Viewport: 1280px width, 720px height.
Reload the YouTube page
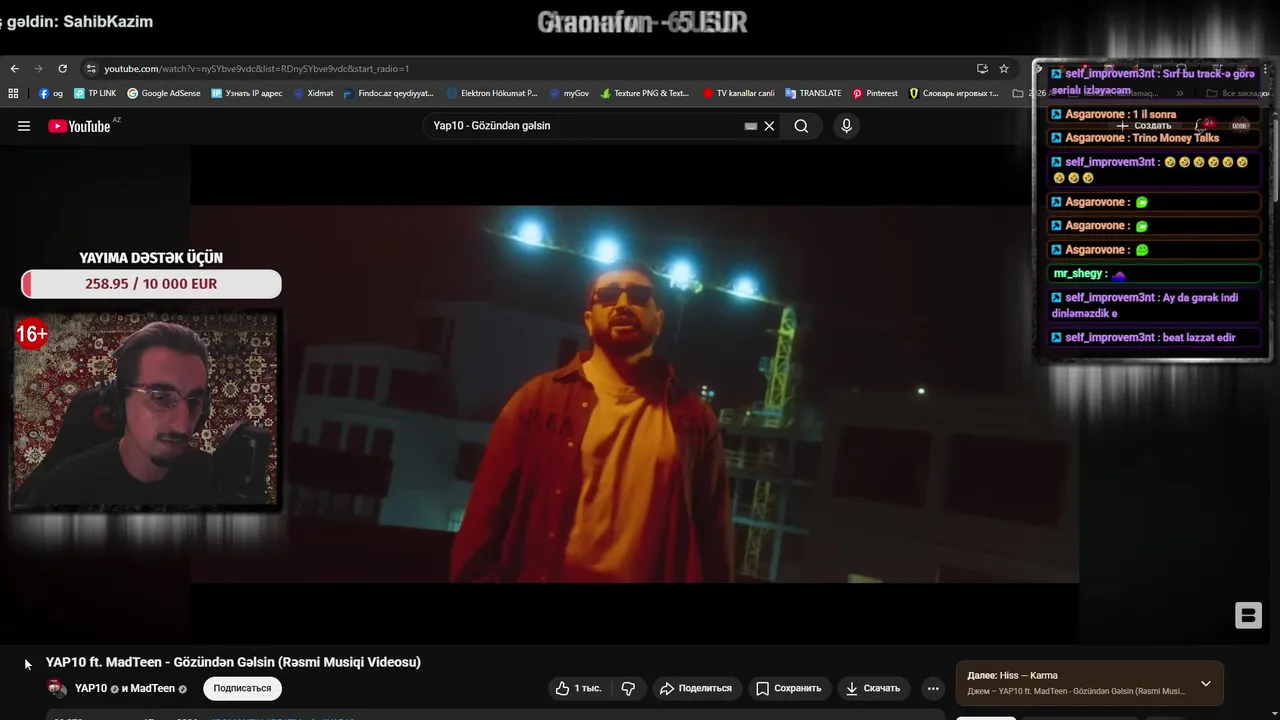[62, 69]
